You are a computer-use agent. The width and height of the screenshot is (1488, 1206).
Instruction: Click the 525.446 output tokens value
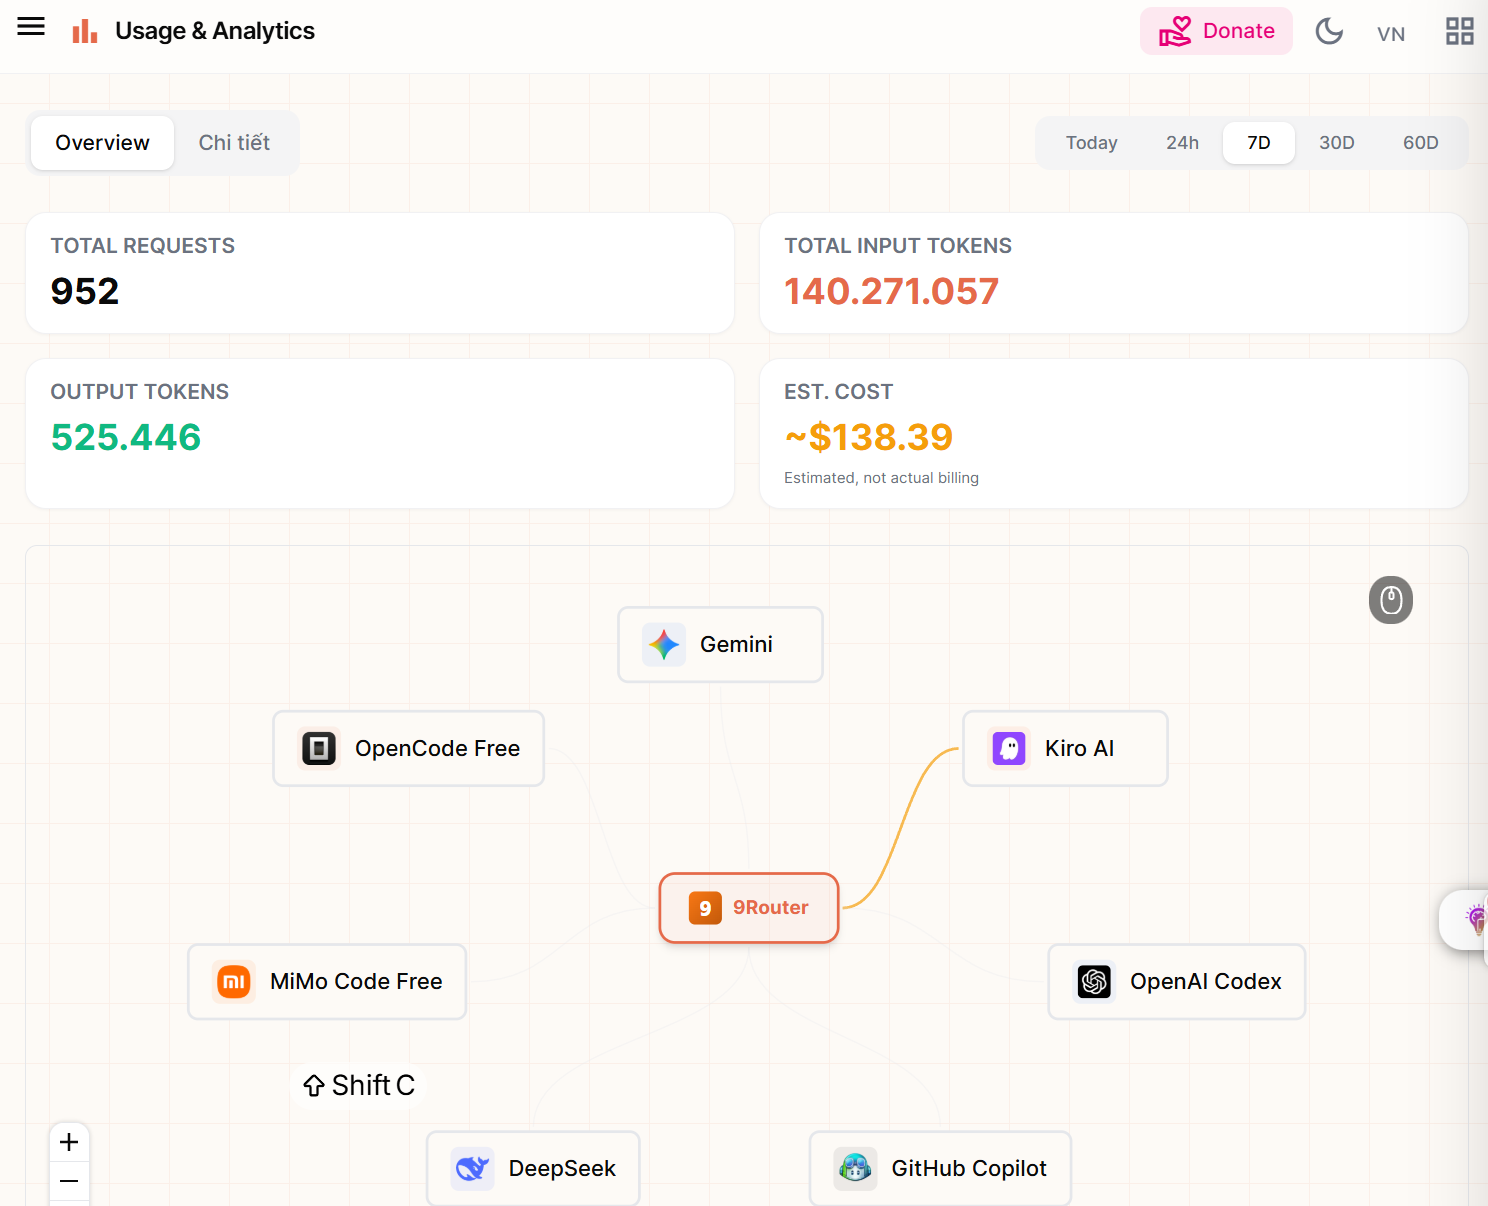126,437
